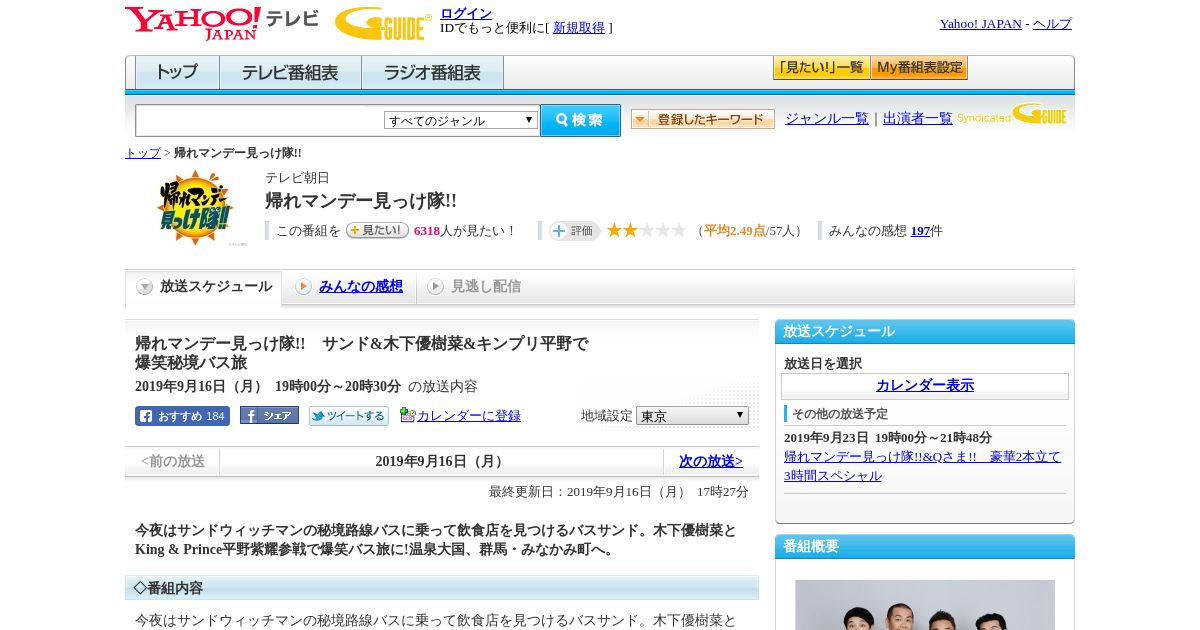Select the 見逃し配信 tab

(474, 287)
